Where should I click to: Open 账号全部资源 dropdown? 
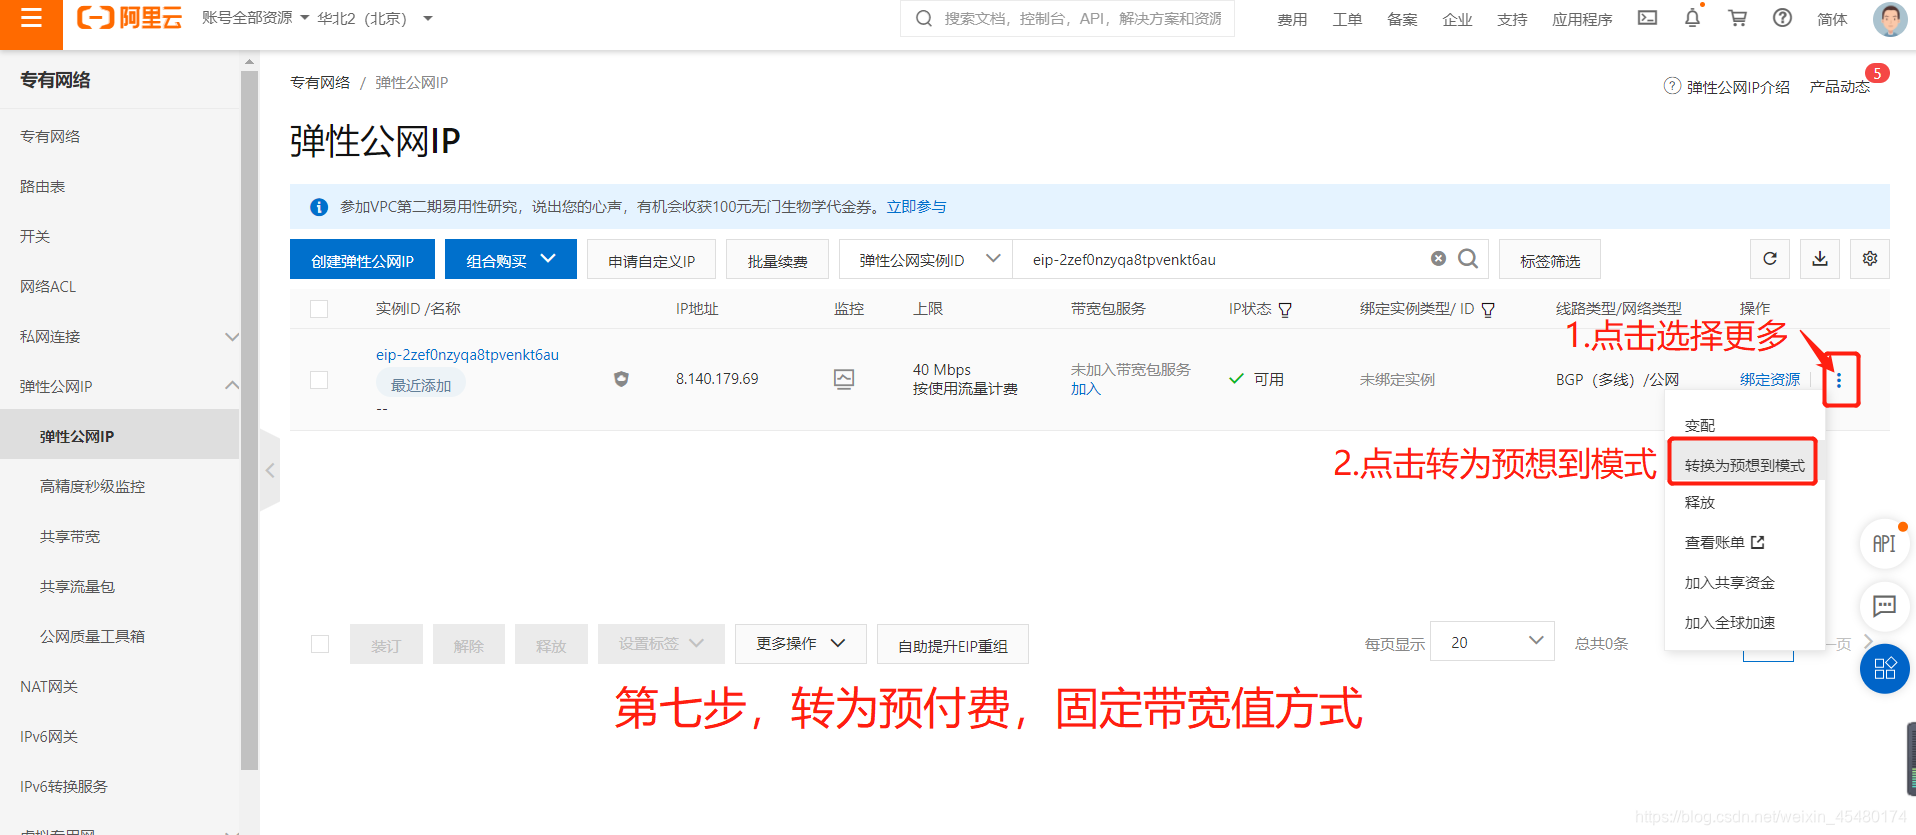point(255,18)
